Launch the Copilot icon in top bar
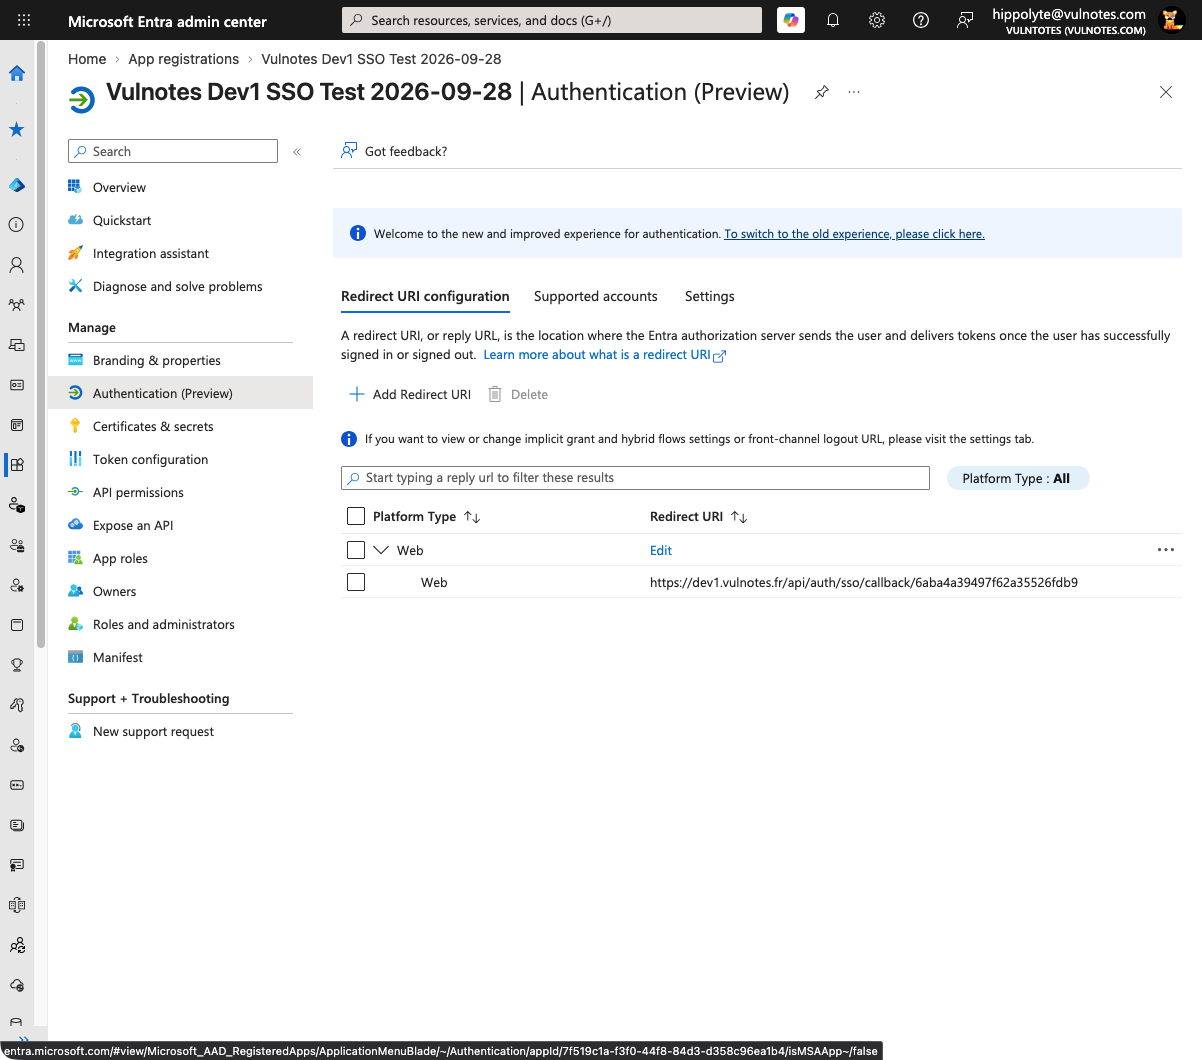The height and width of the screenshot is (1060, 1202). pos(791,20)
